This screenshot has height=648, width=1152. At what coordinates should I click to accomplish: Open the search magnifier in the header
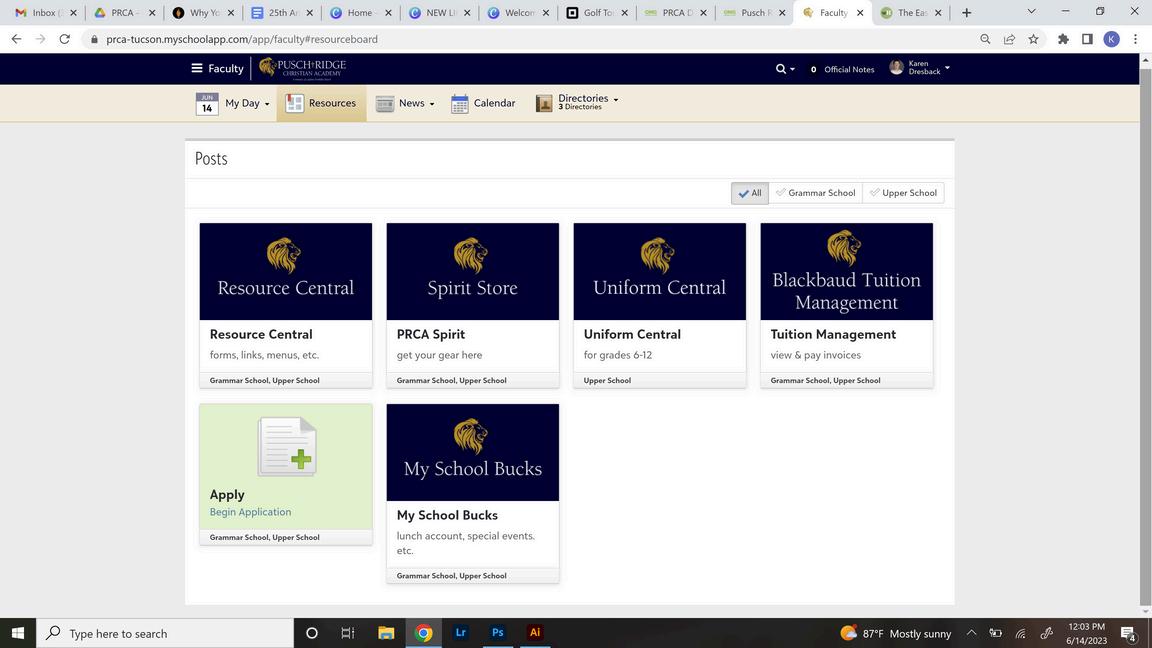[x=781, y=68]
